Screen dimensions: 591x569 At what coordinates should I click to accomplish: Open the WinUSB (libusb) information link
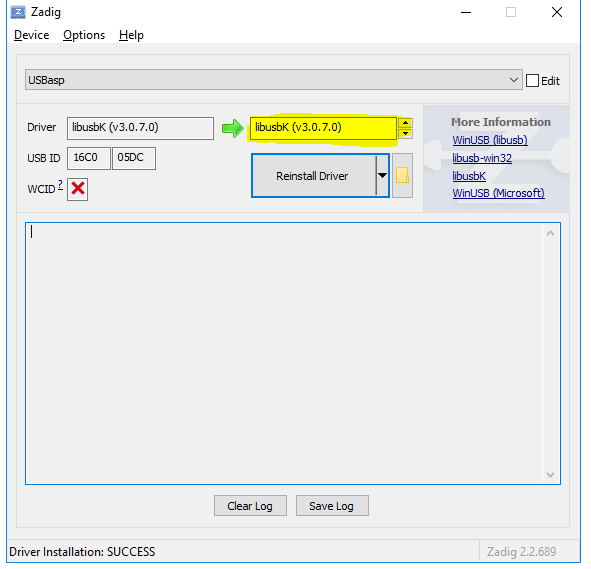pos(490,140)
